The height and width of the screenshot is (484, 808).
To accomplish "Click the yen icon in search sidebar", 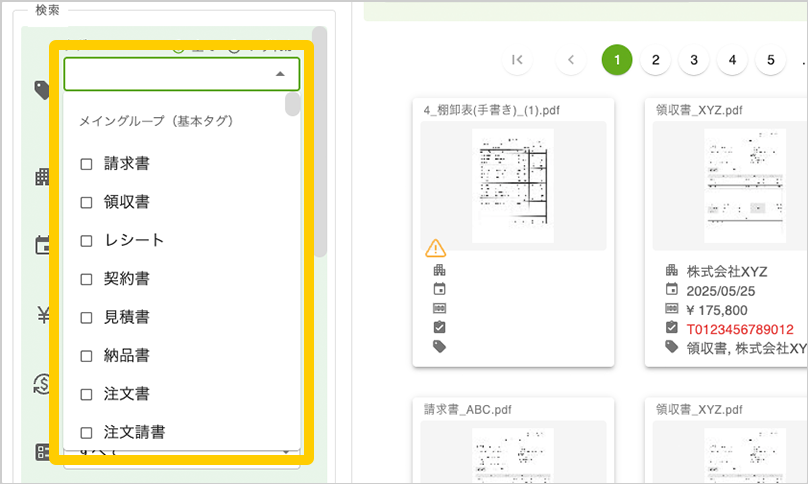I will tap(43, 314).
